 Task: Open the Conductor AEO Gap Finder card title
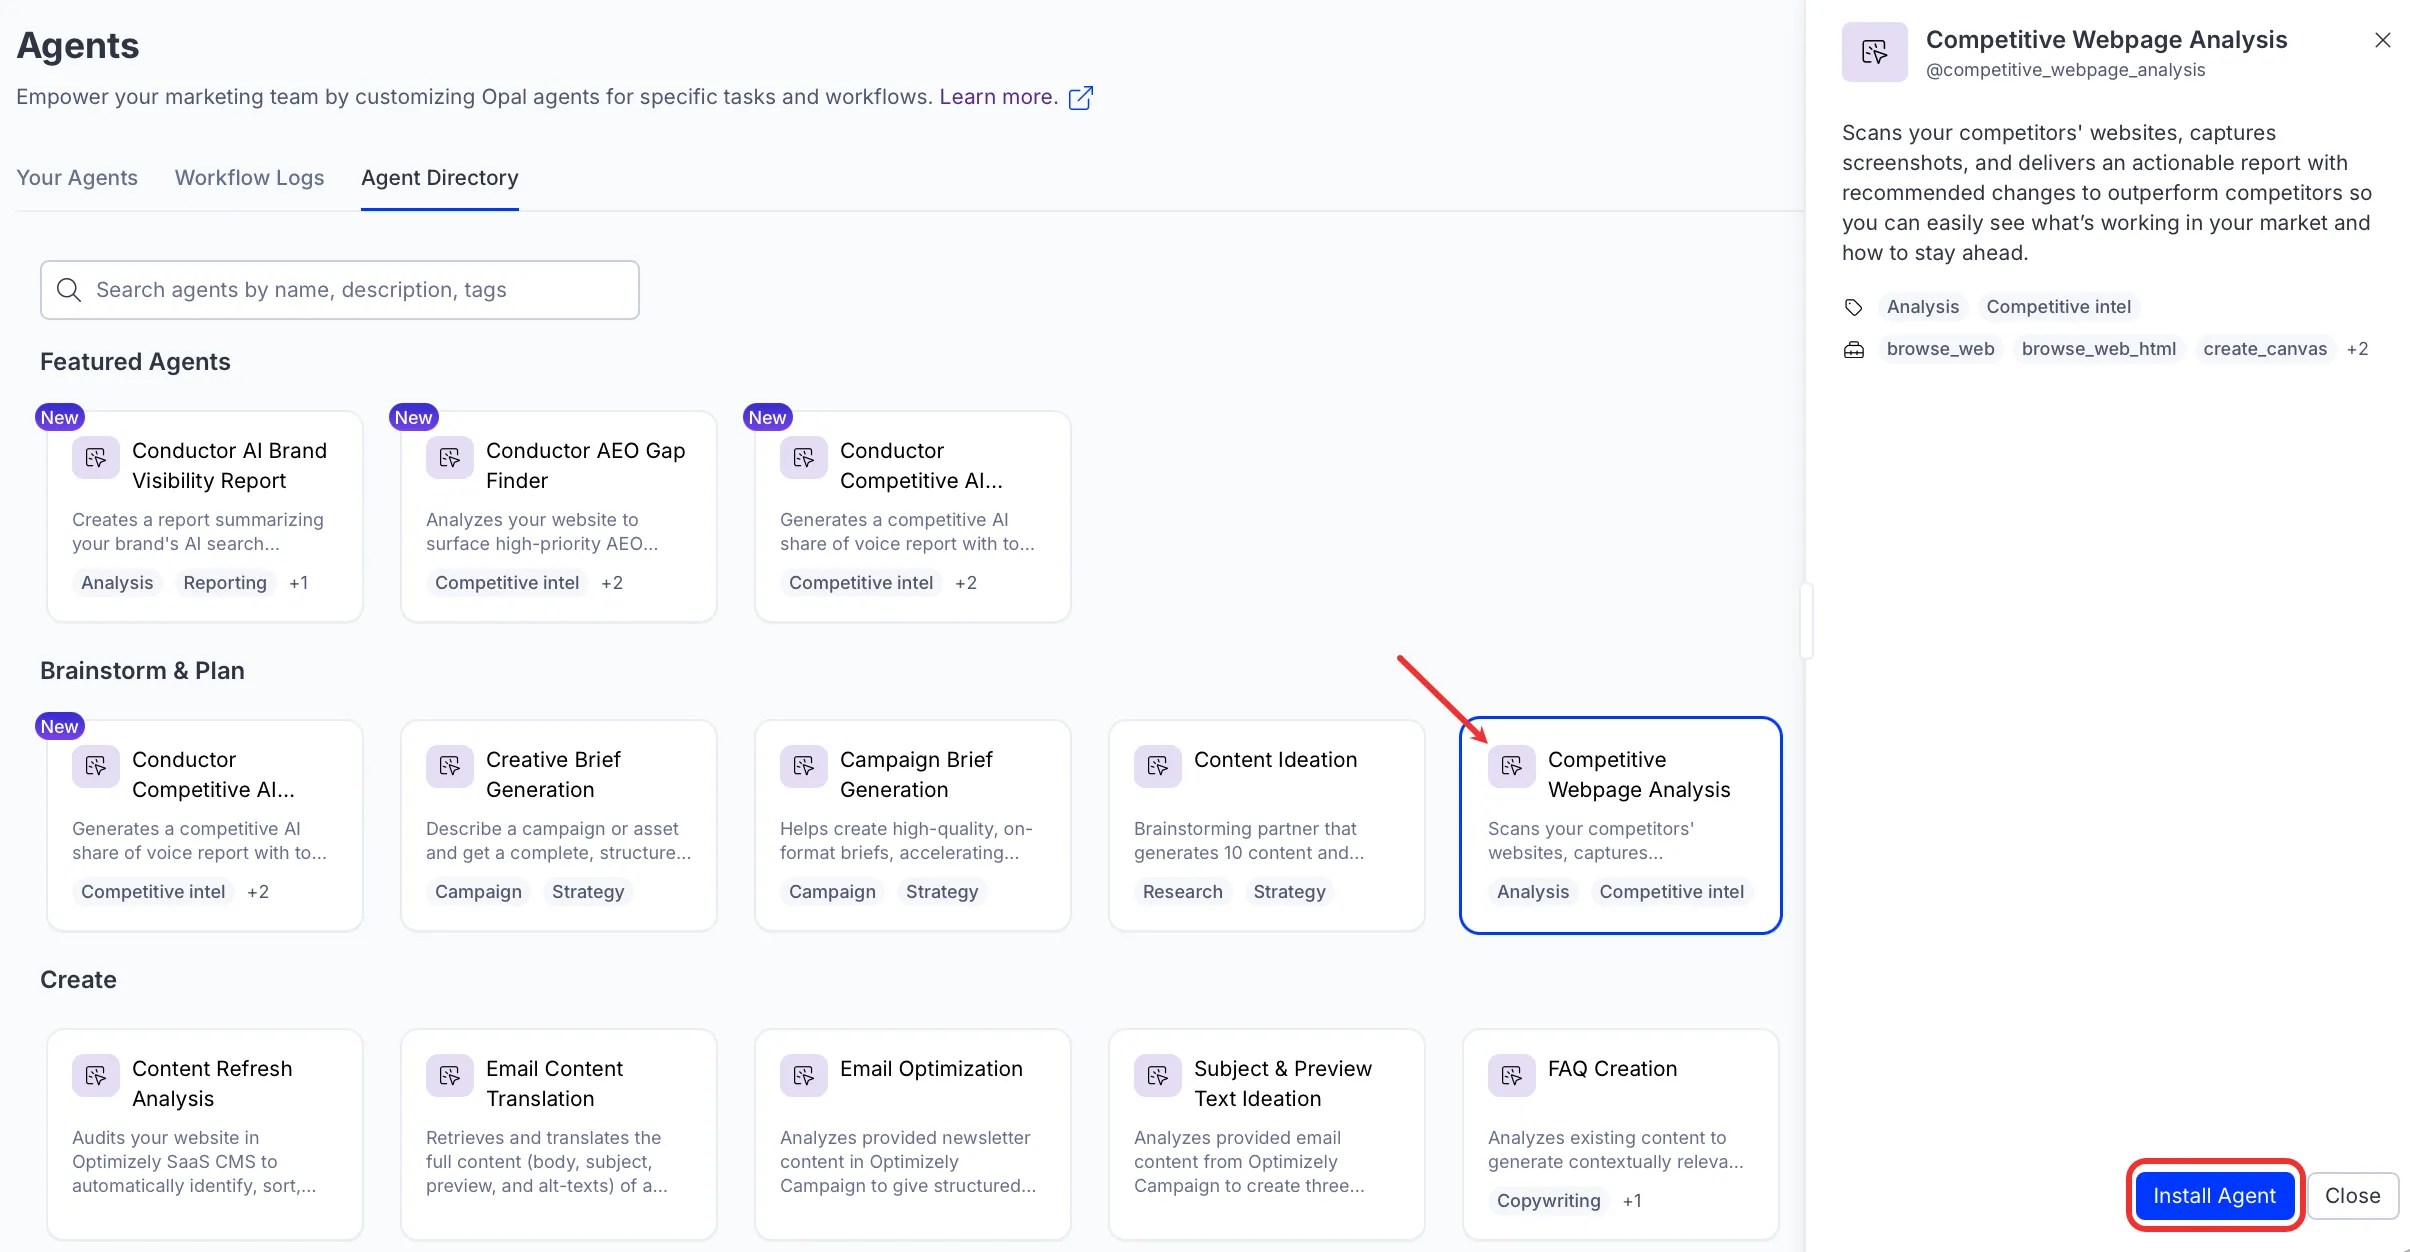point(586,466)
